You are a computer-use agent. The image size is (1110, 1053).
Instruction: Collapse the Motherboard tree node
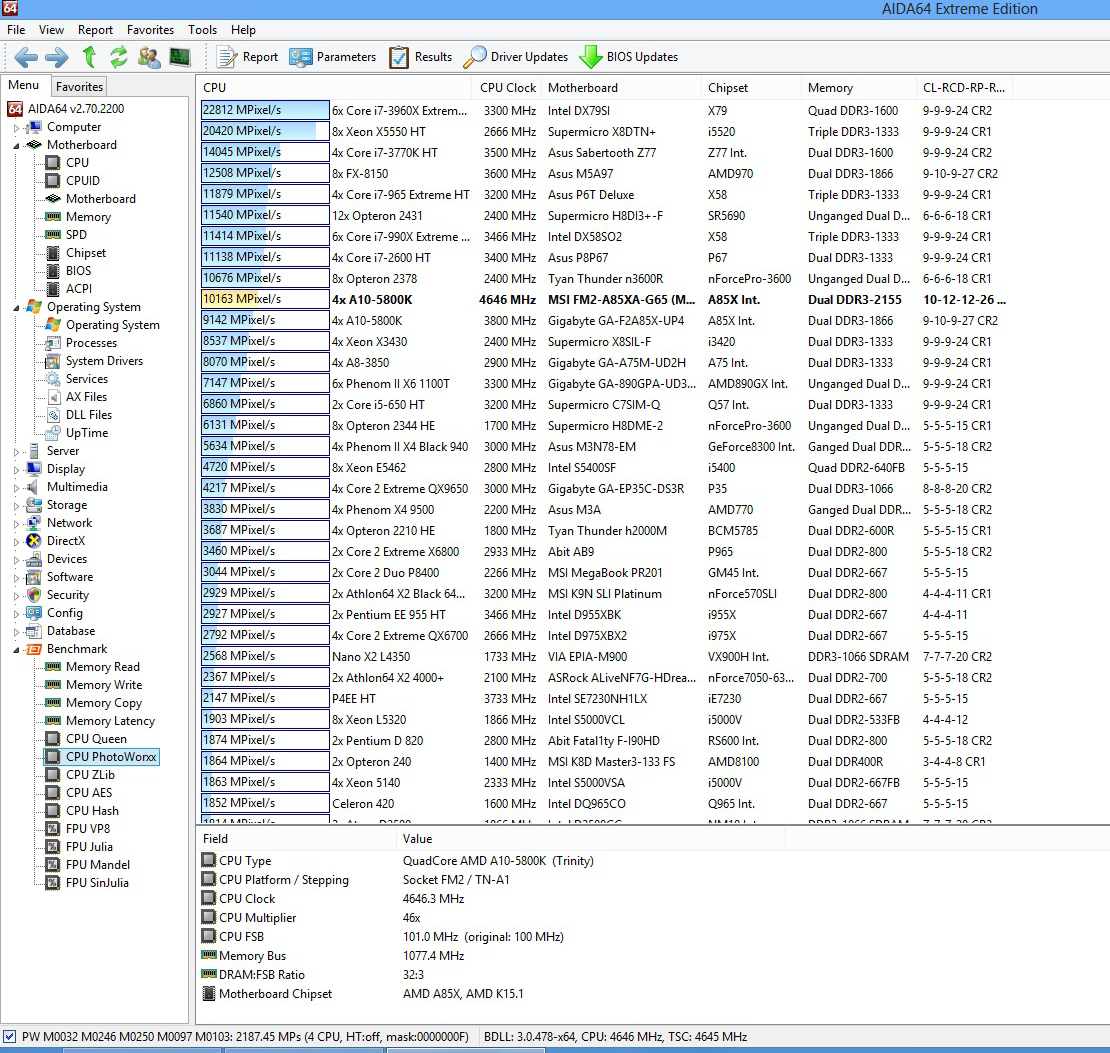(16, 145)
